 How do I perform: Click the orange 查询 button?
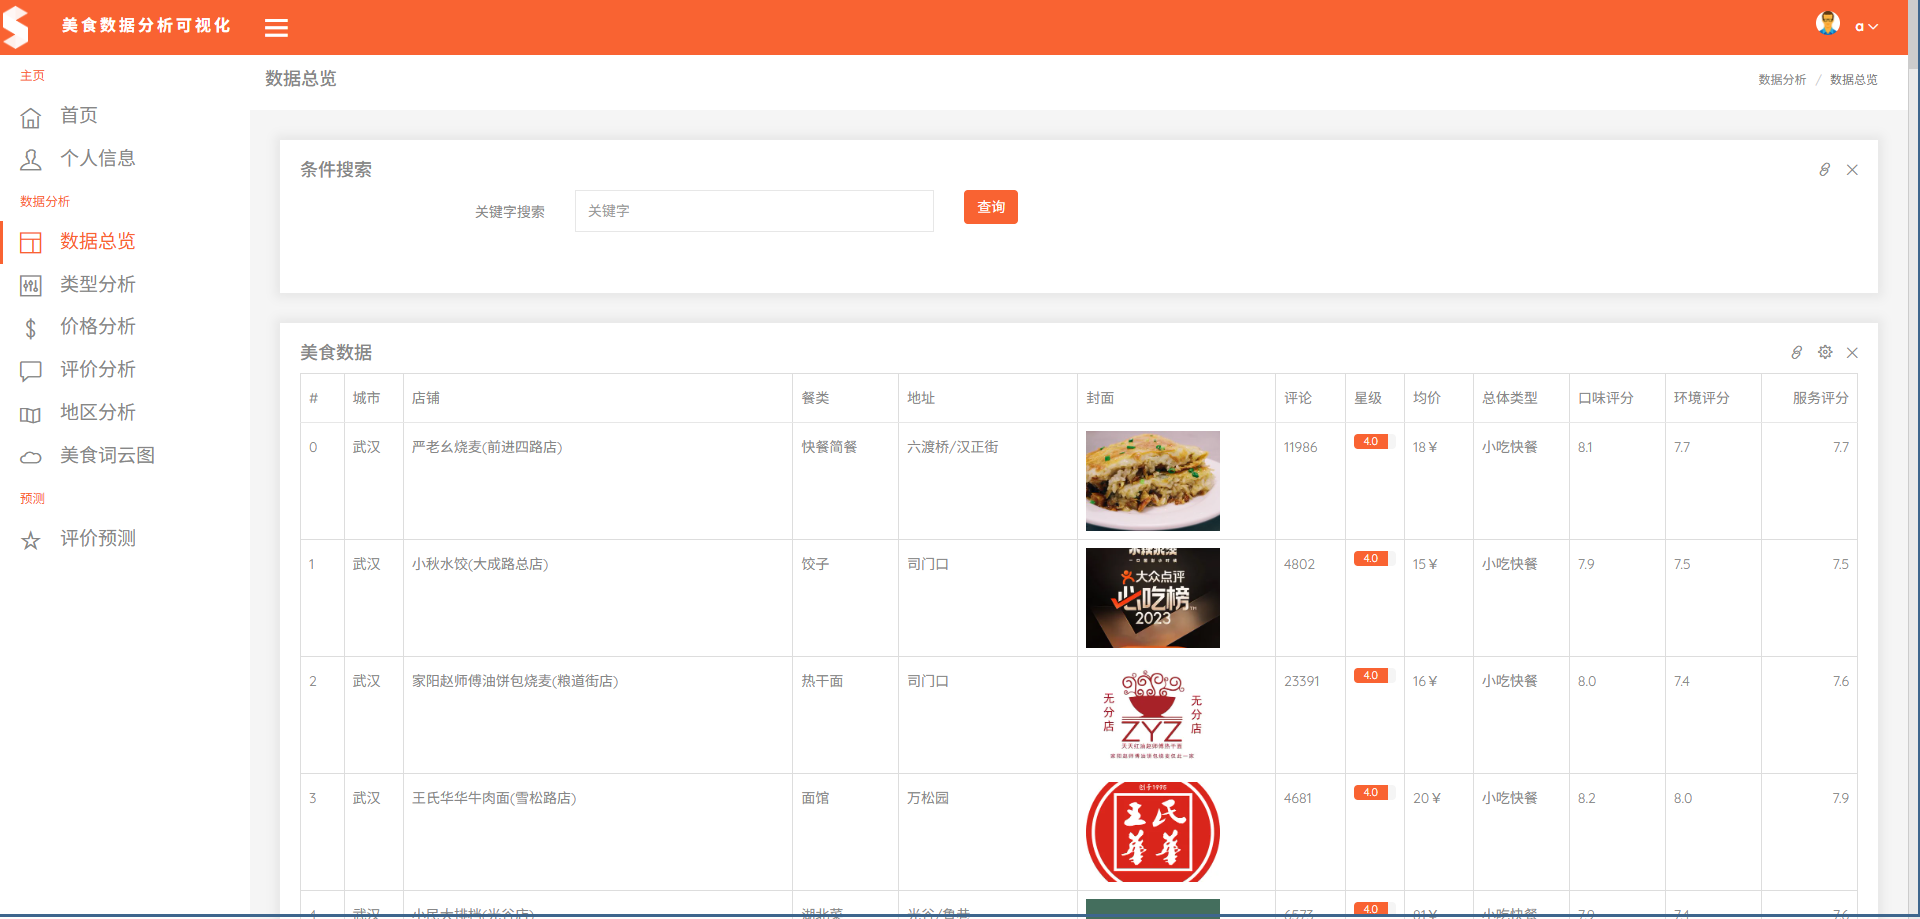coord(991,207)
